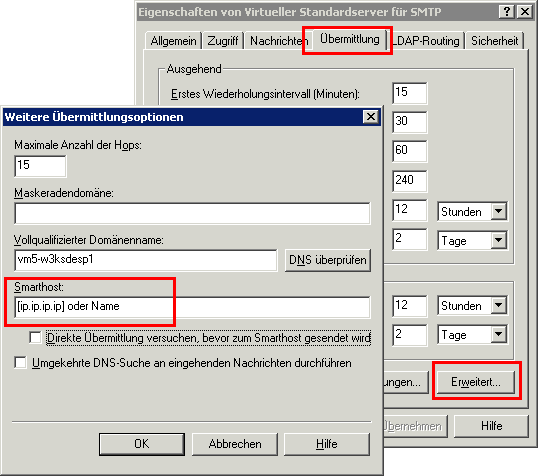Click the help question mark icon in title bar

(x=507, y=12)
